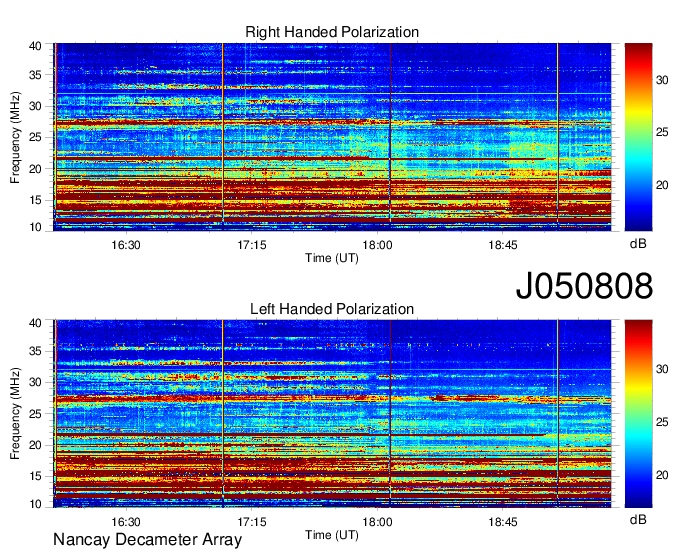Click the 10 MHz tick on upper plot
Viewport: 680px width, 552px height.
coord(36,227)
